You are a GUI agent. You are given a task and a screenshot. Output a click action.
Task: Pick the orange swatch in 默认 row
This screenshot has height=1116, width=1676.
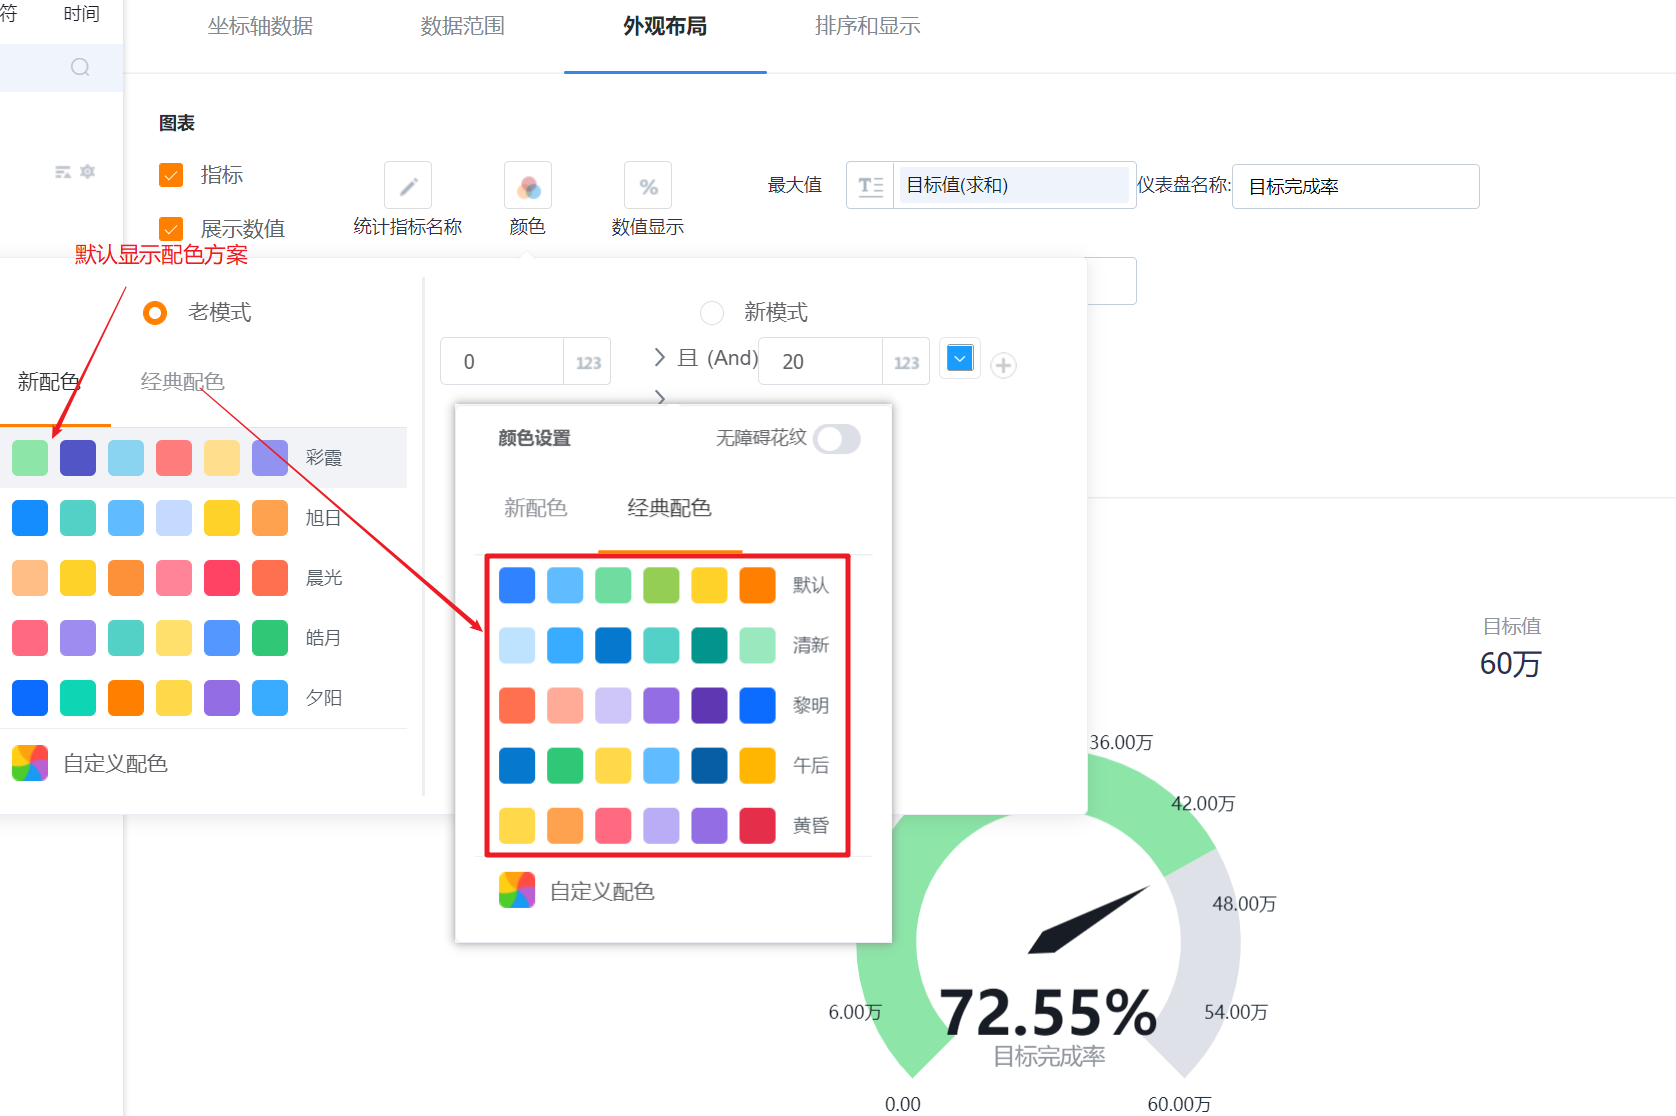[757, 585]
